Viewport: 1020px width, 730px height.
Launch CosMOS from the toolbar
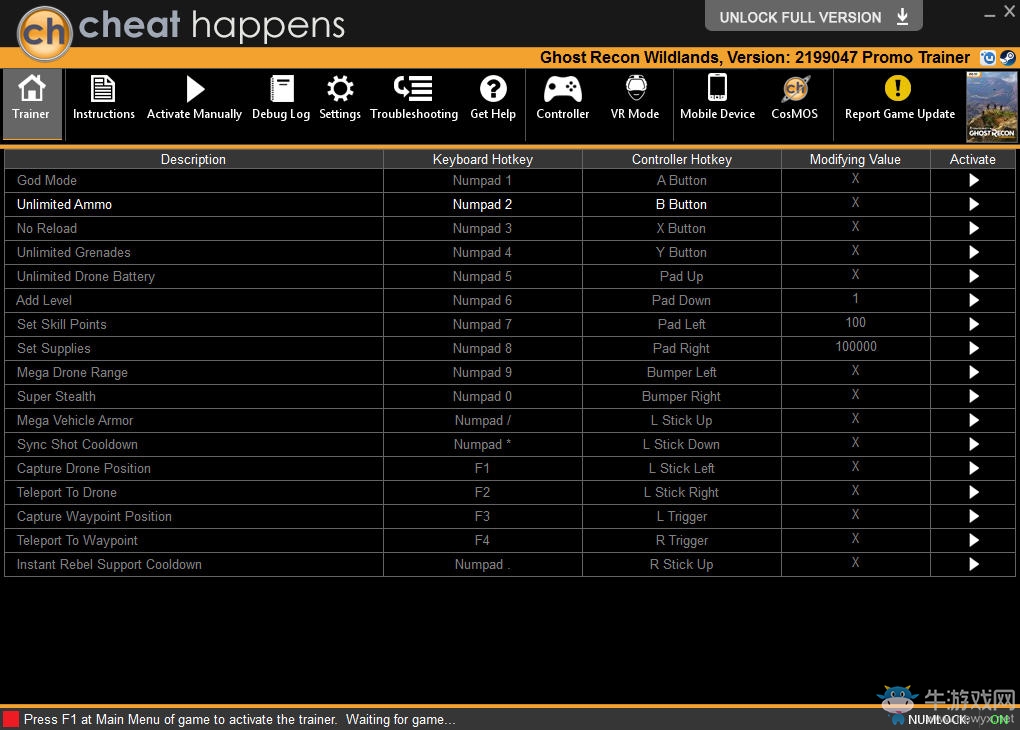[x=794, y=98]
